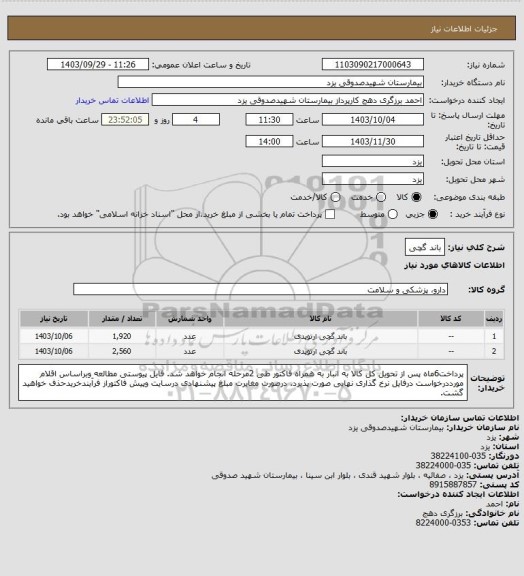The width and height of the screenshot is (524, 576).
Task: Click the remaining days field showing 4
Action: point(196,120)
